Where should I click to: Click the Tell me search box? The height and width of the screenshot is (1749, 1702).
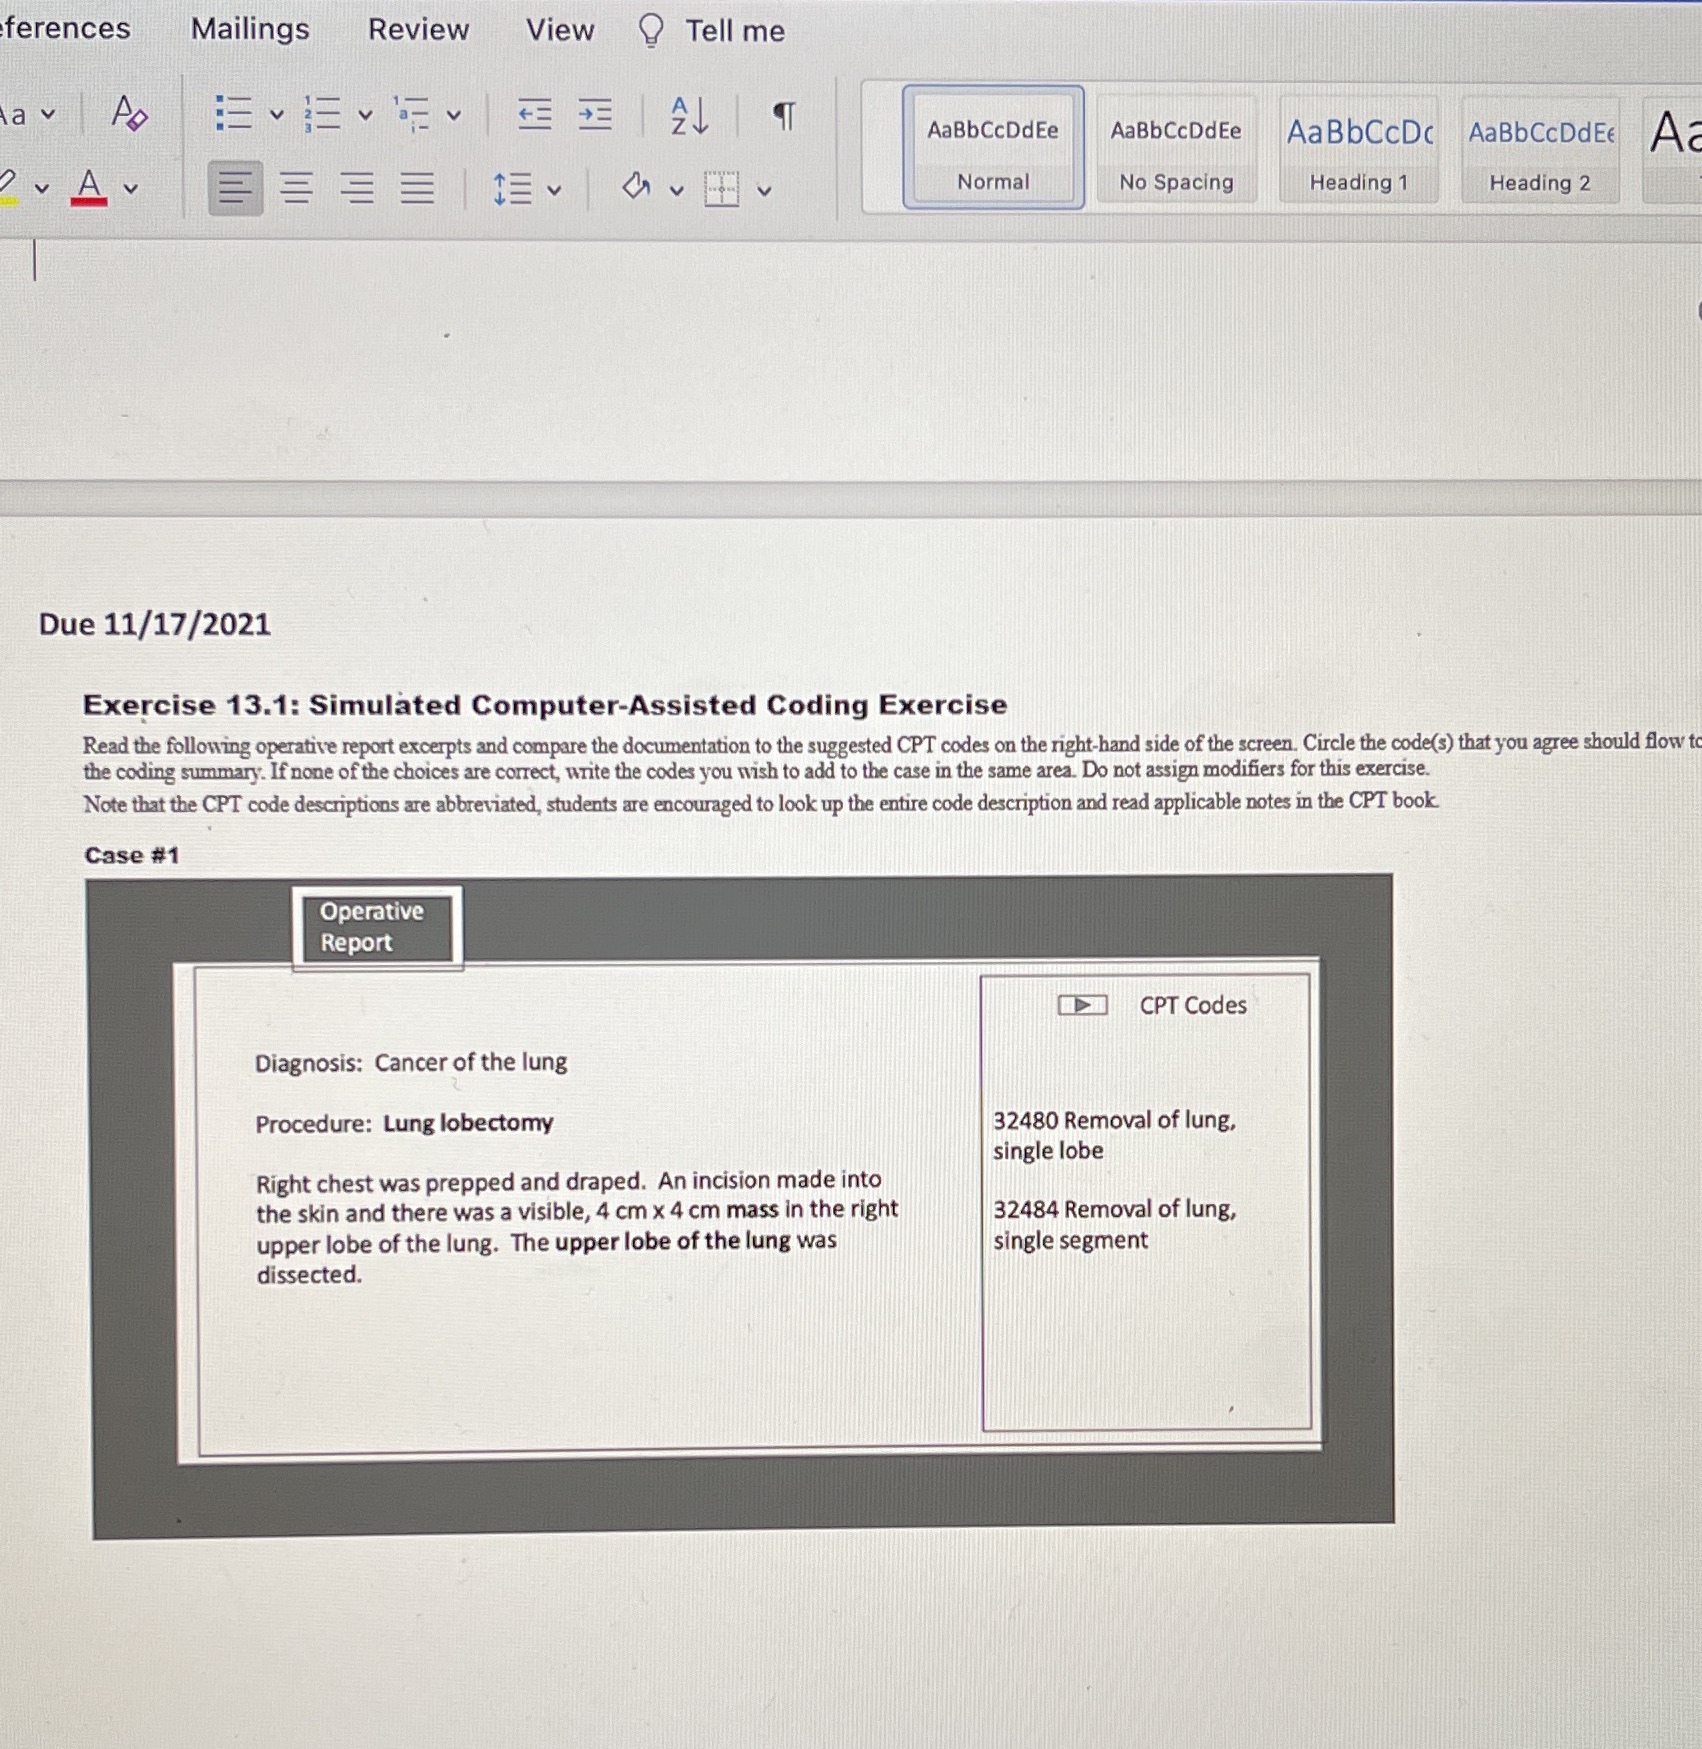point(711,31)
